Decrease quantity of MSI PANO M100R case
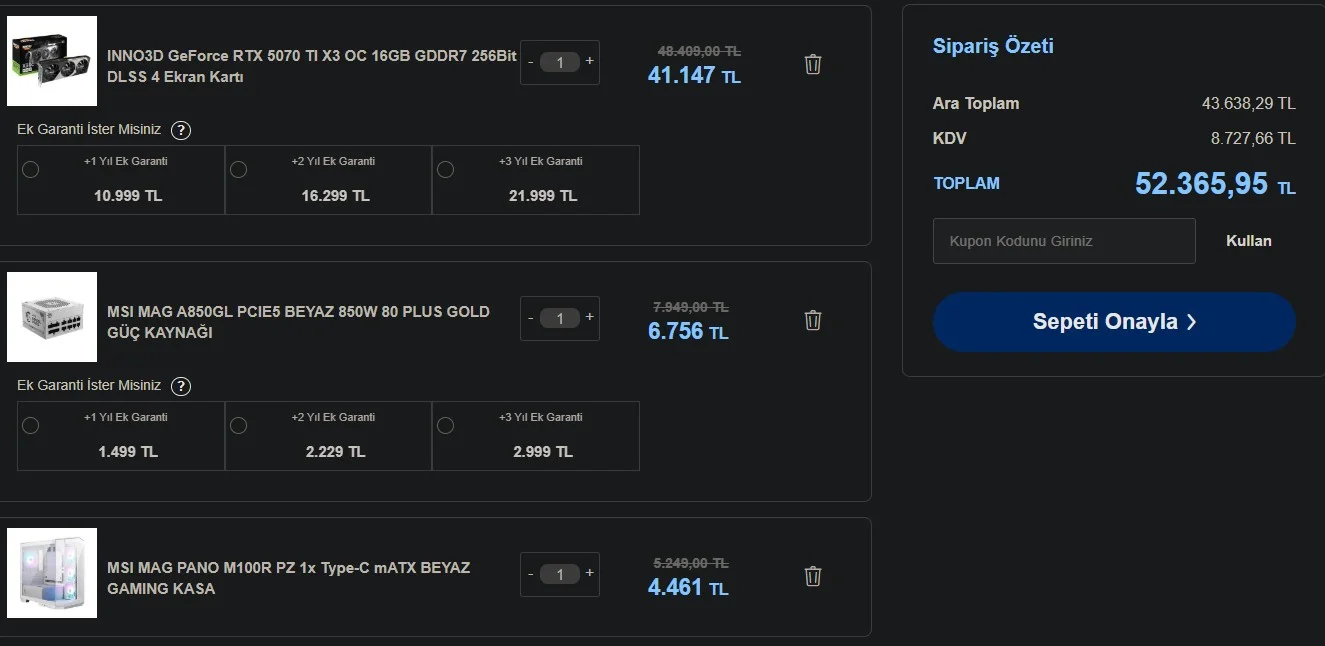Image resolution: width=1325 pixels, height=646 pixels. 531,574
